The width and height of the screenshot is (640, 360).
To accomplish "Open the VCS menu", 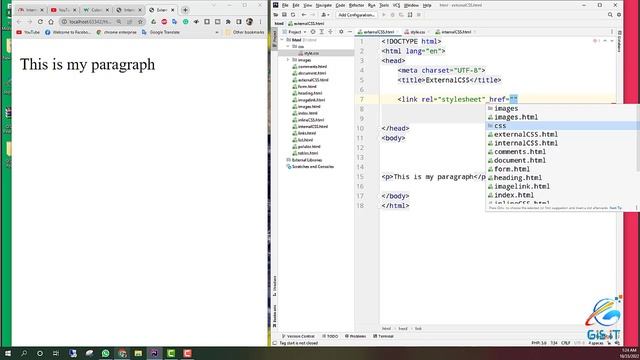I will point(396,5).
